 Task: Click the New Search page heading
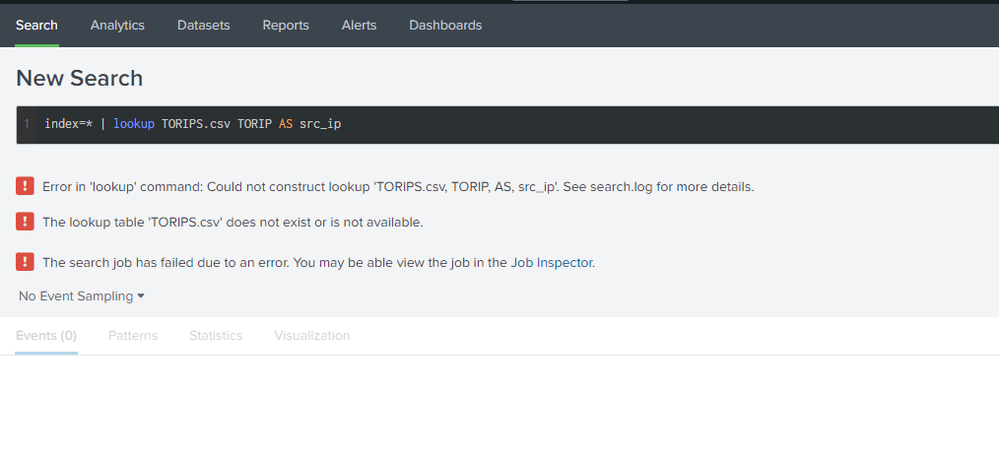79,78
